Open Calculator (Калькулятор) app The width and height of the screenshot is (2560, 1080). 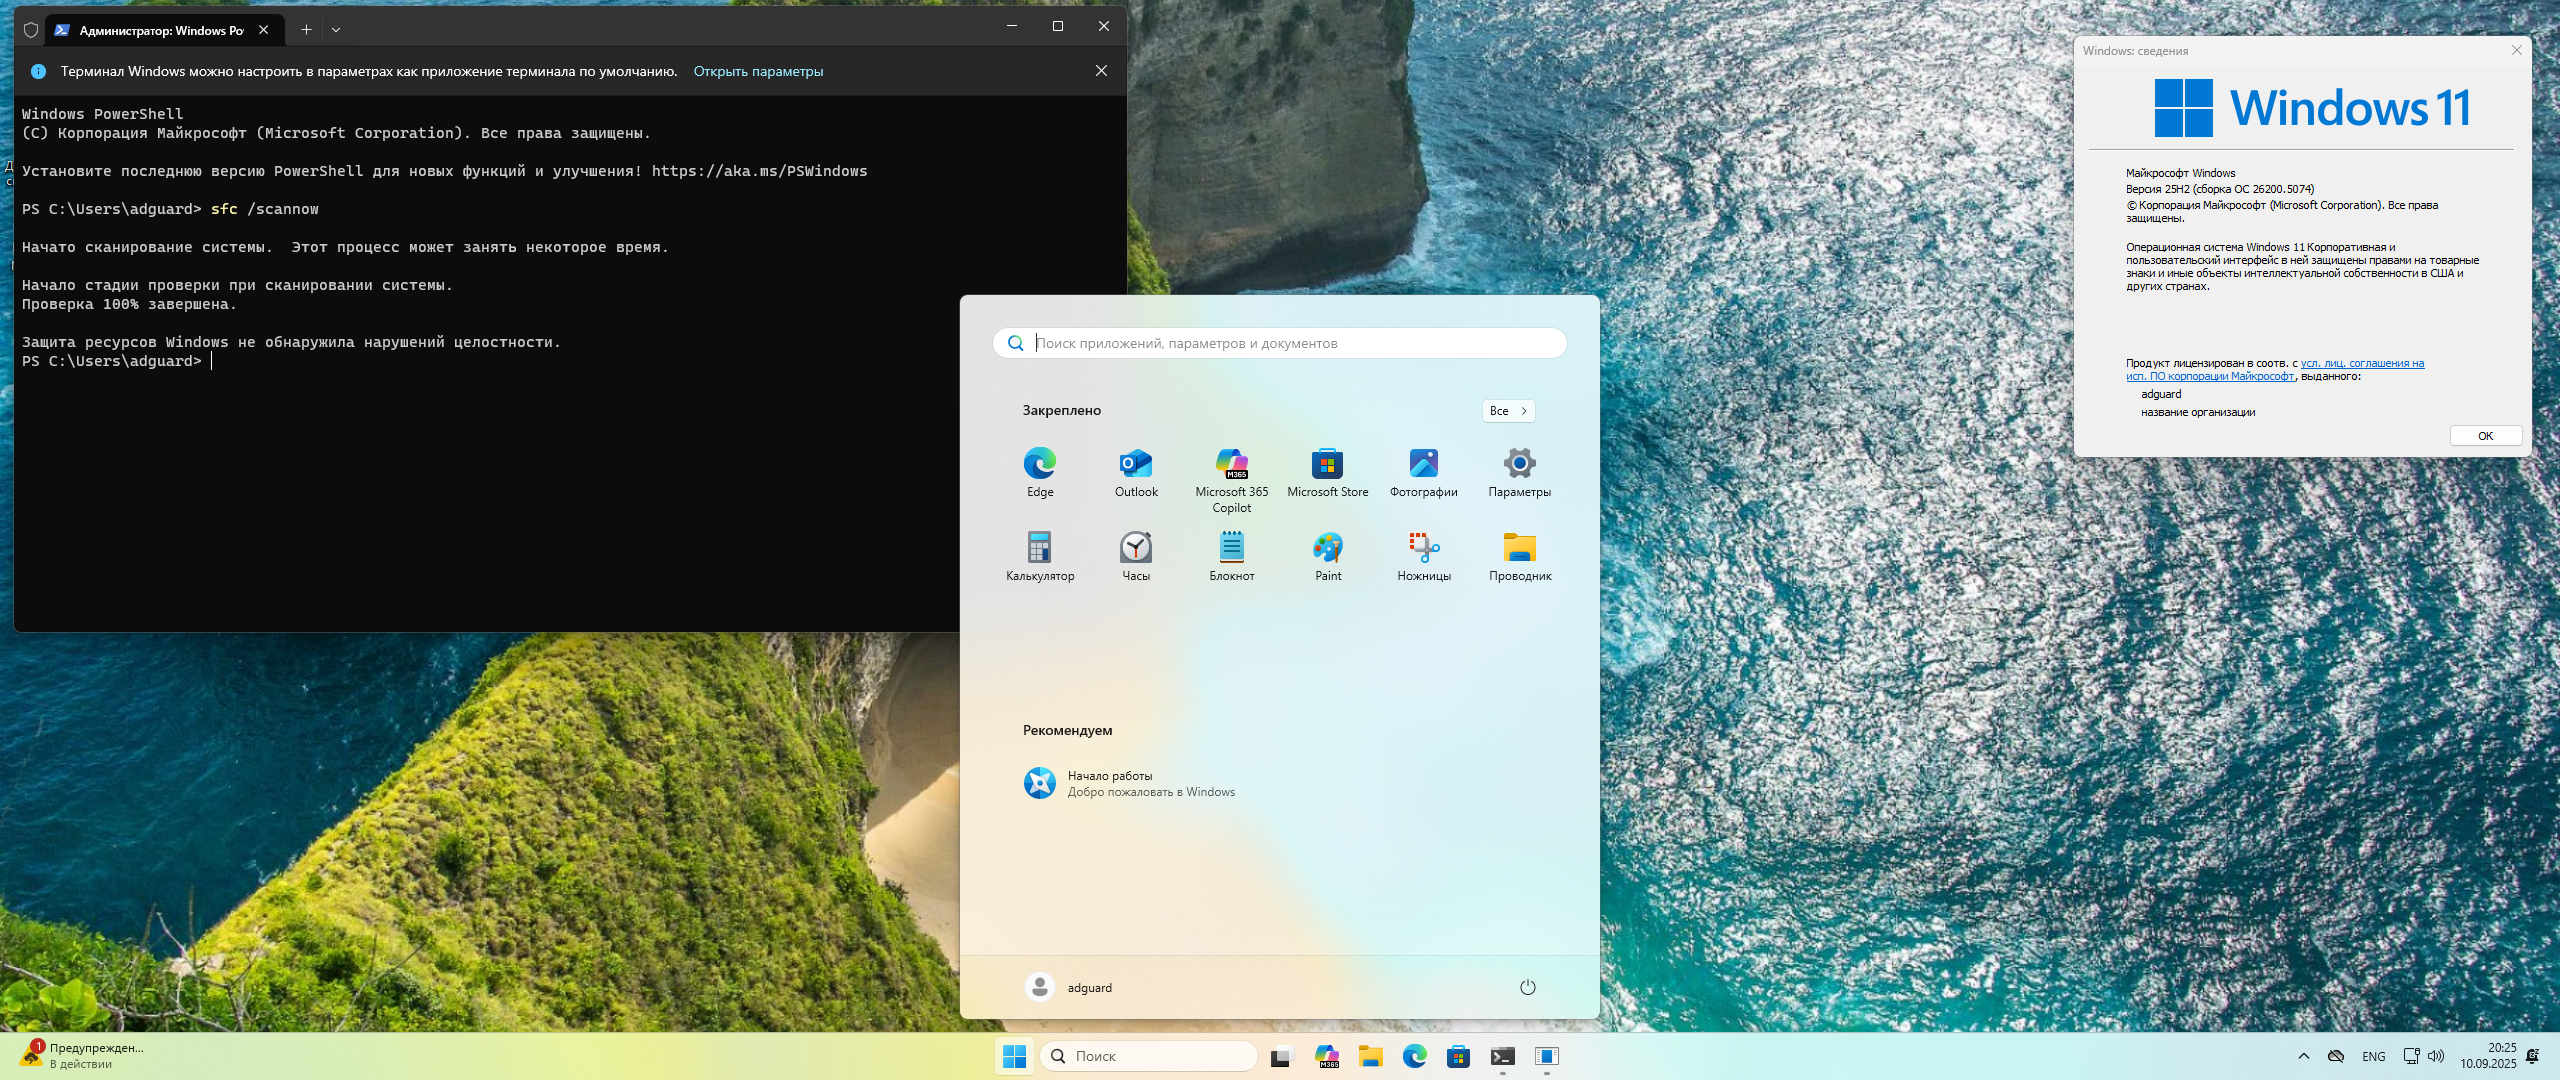1039,548
